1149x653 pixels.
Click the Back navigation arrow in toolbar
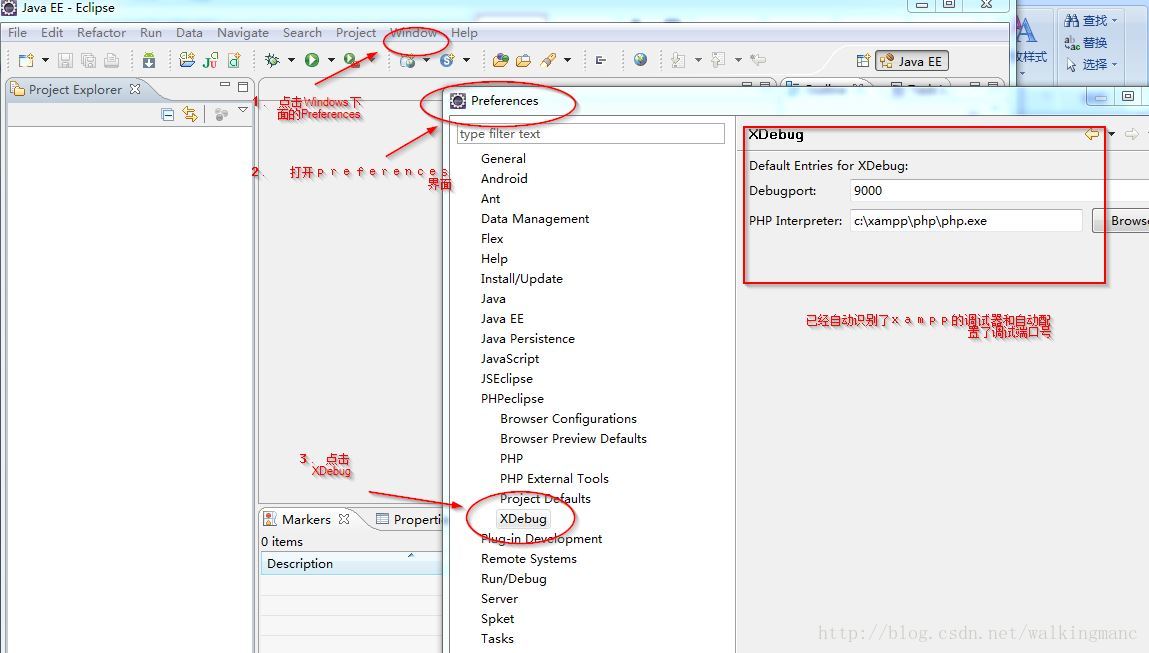(x=758, y=60)
